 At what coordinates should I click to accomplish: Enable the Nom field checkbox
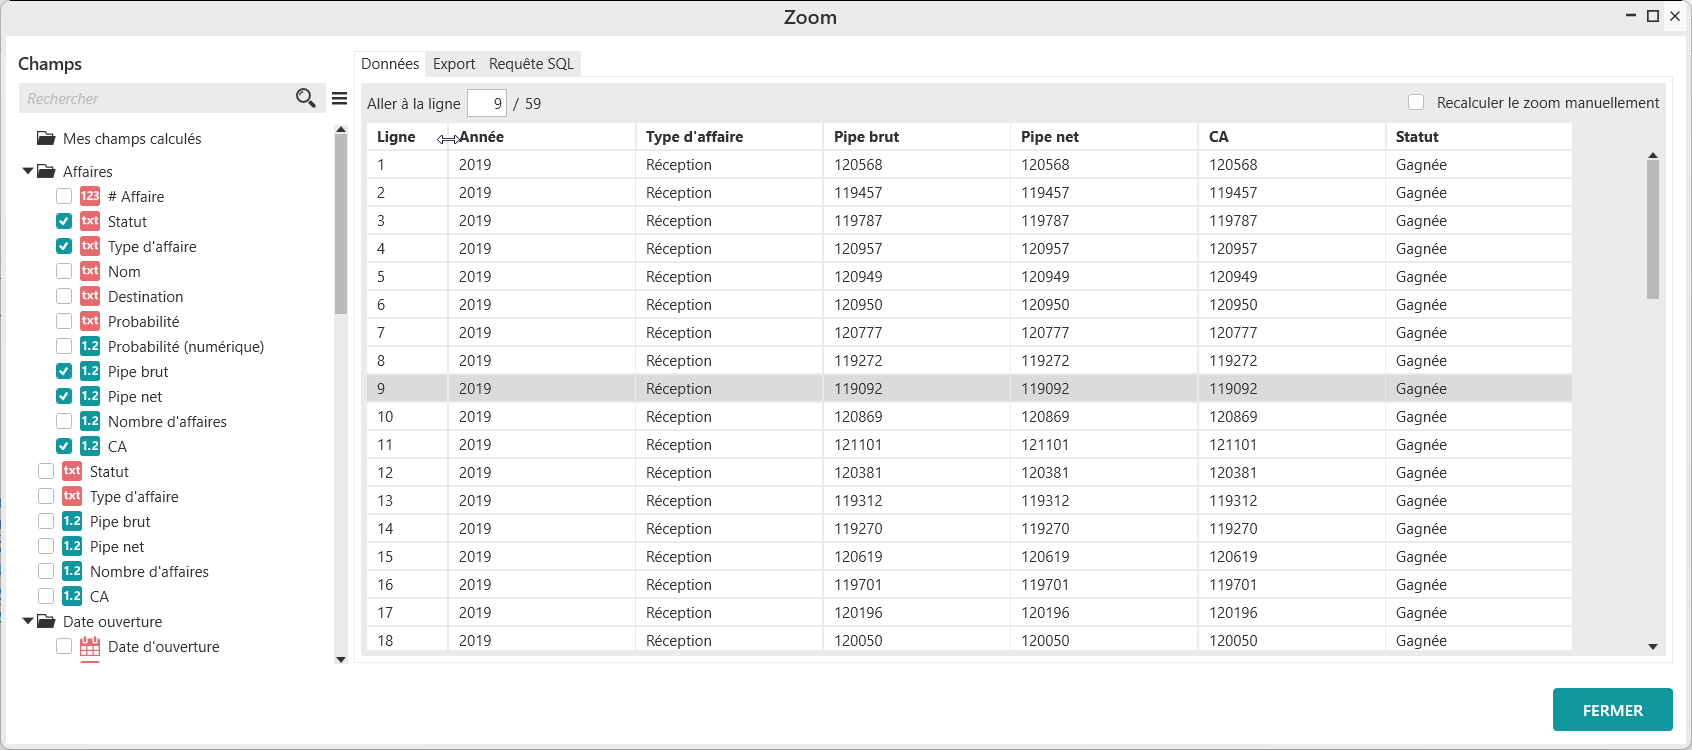(64, 271)
